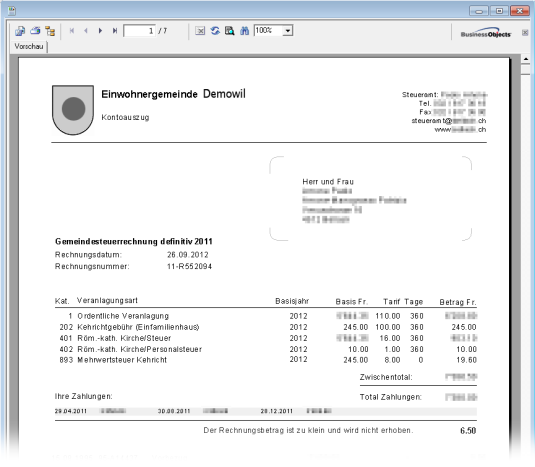Go to first page of report

(x=72, y=31)
